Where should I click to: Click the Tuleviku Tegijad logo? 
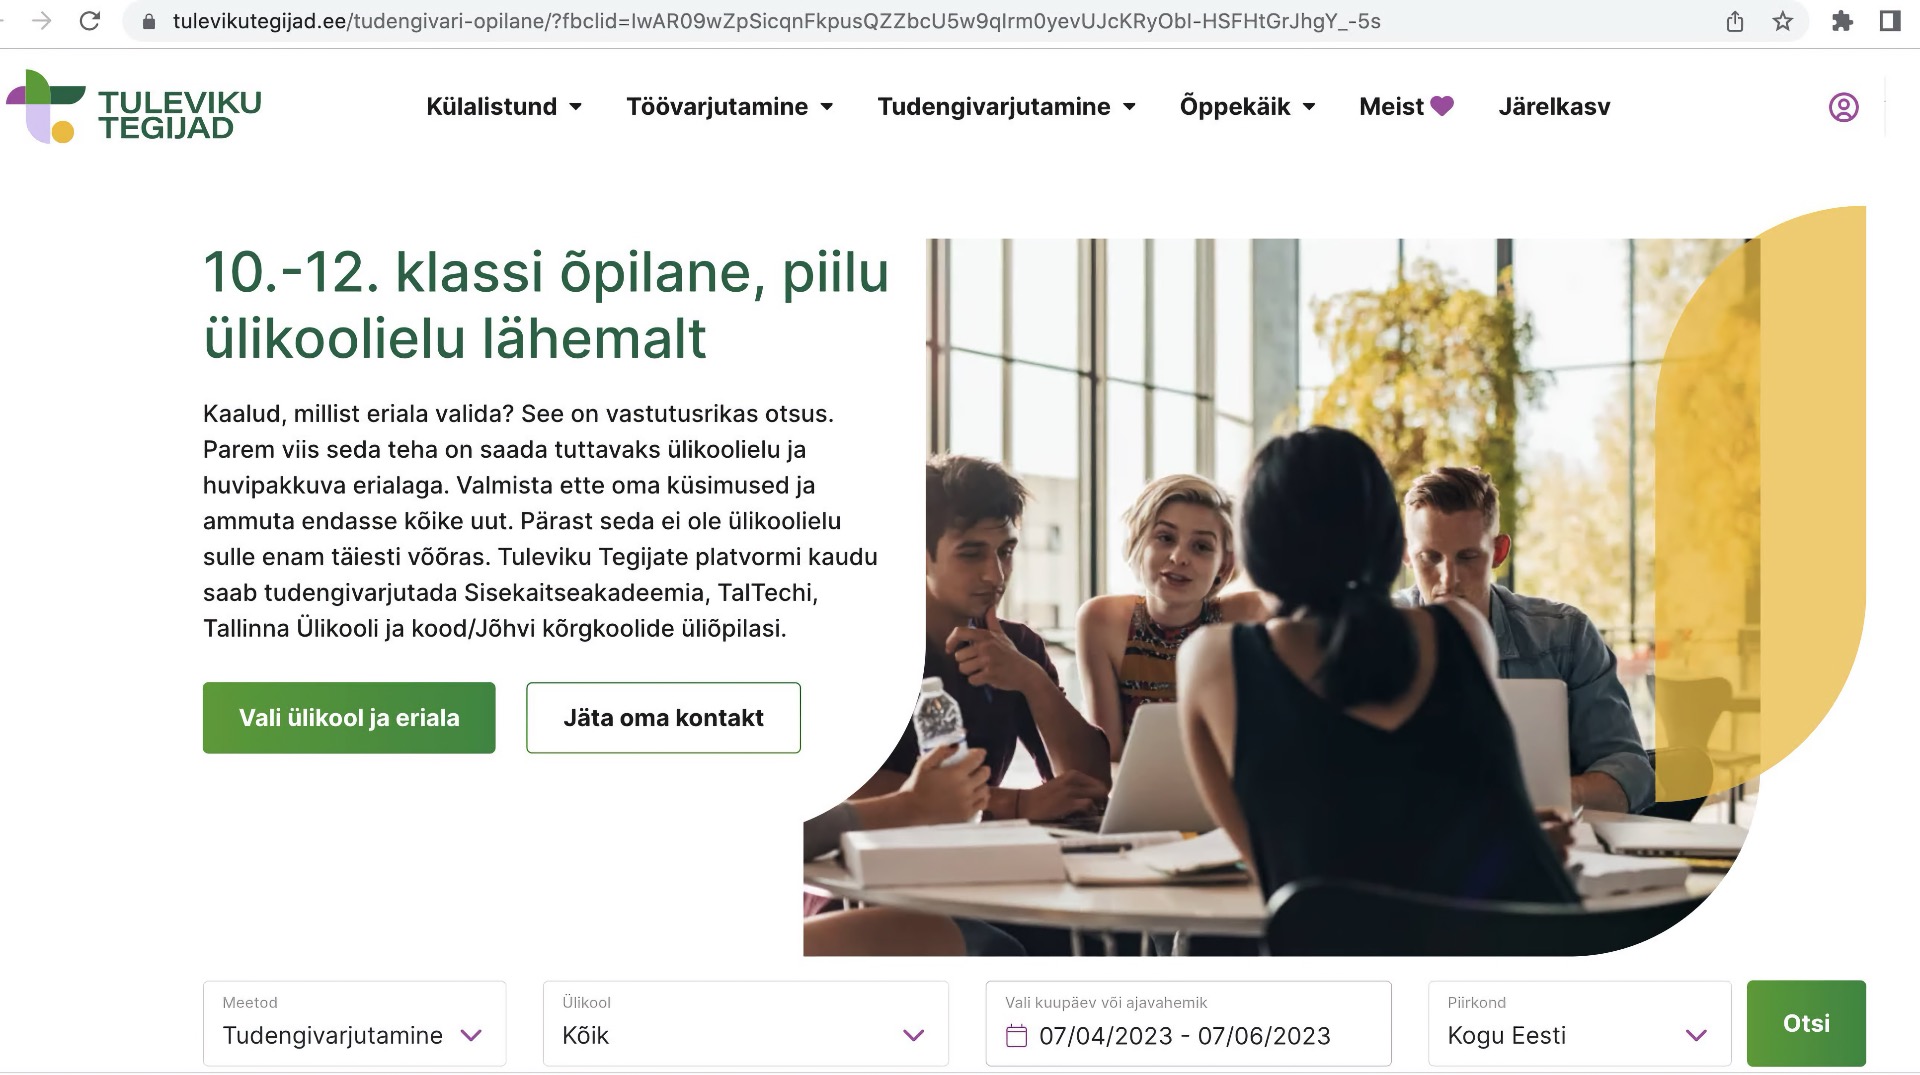pyautogui.click(x=134, y=107)
